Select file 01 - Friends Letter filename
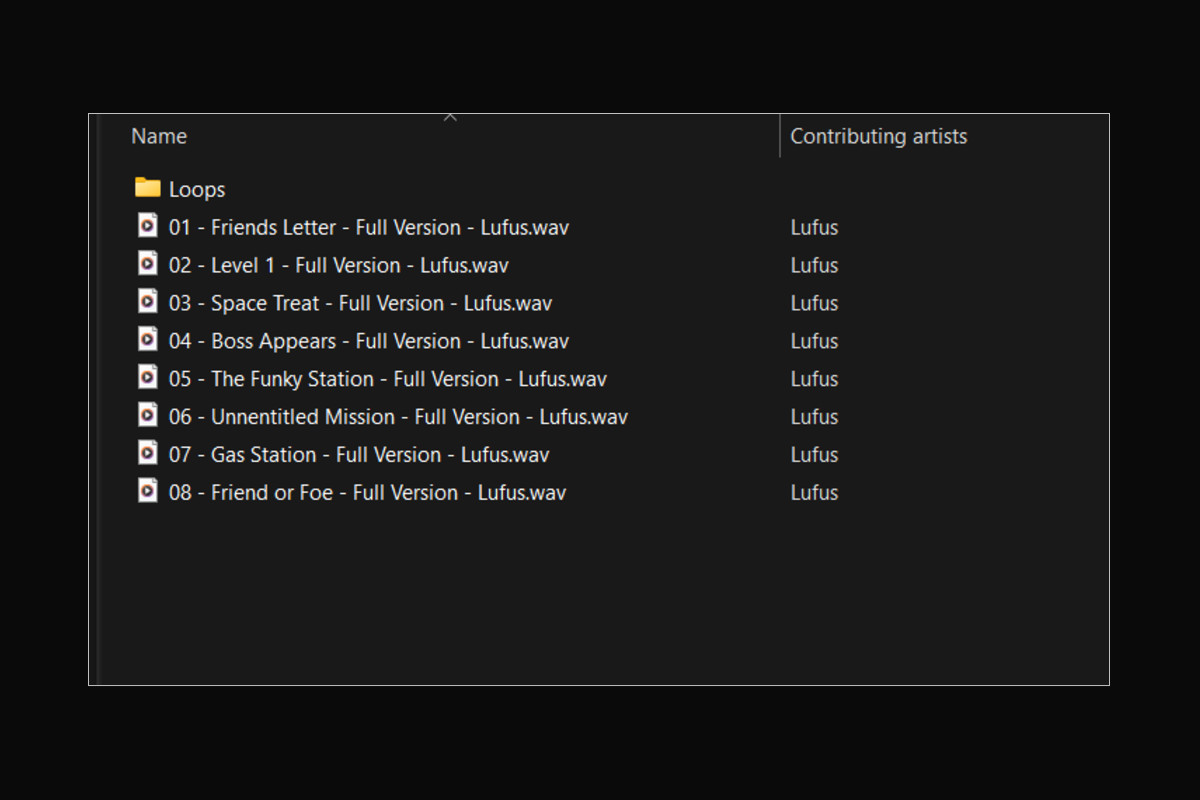This screenshot has height=800, width=1200. tap(368, 227)
